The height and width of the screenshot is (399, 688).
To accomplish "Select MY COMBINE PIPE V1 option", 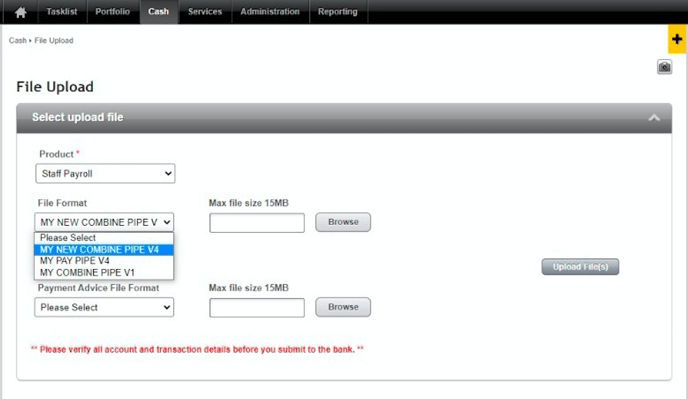I will (x=104, y=273).
